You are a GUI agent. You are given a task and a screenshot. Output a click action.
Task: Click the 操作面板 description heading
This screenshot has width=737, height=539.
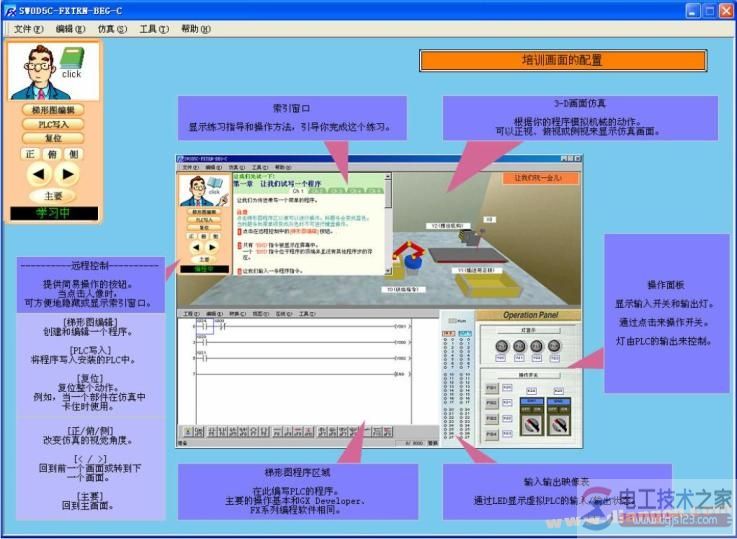(666, 285)
